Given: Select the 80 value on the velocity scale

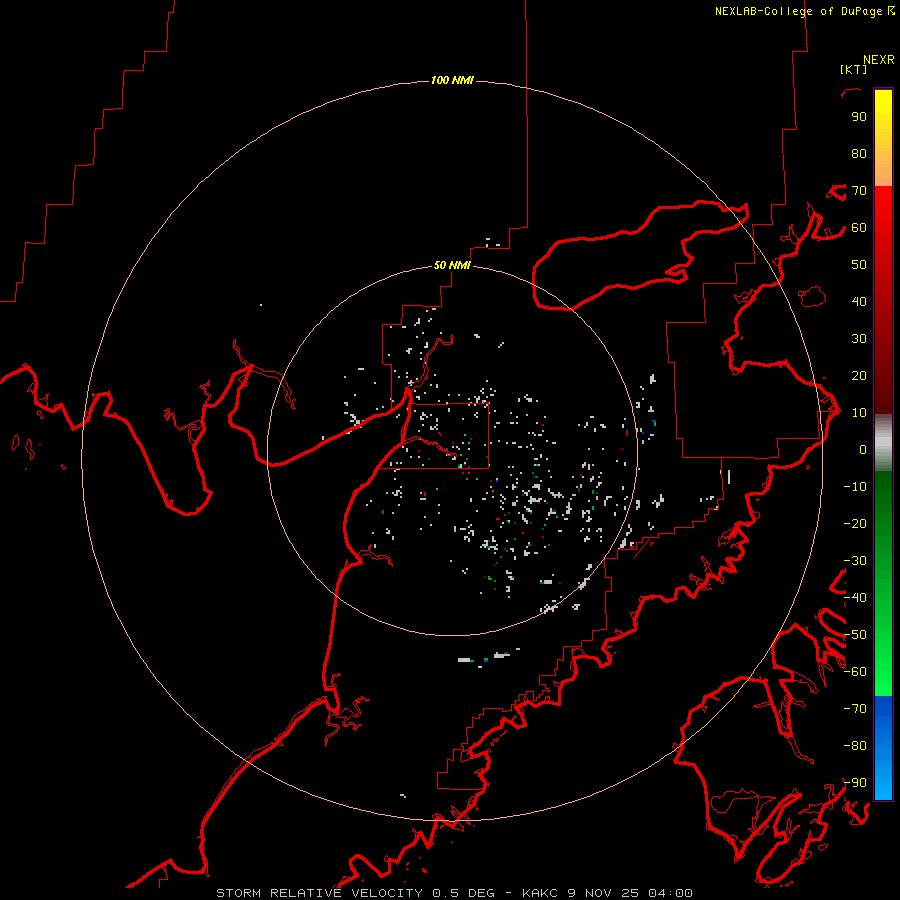Looking at the screenshot, I should 859,154.
